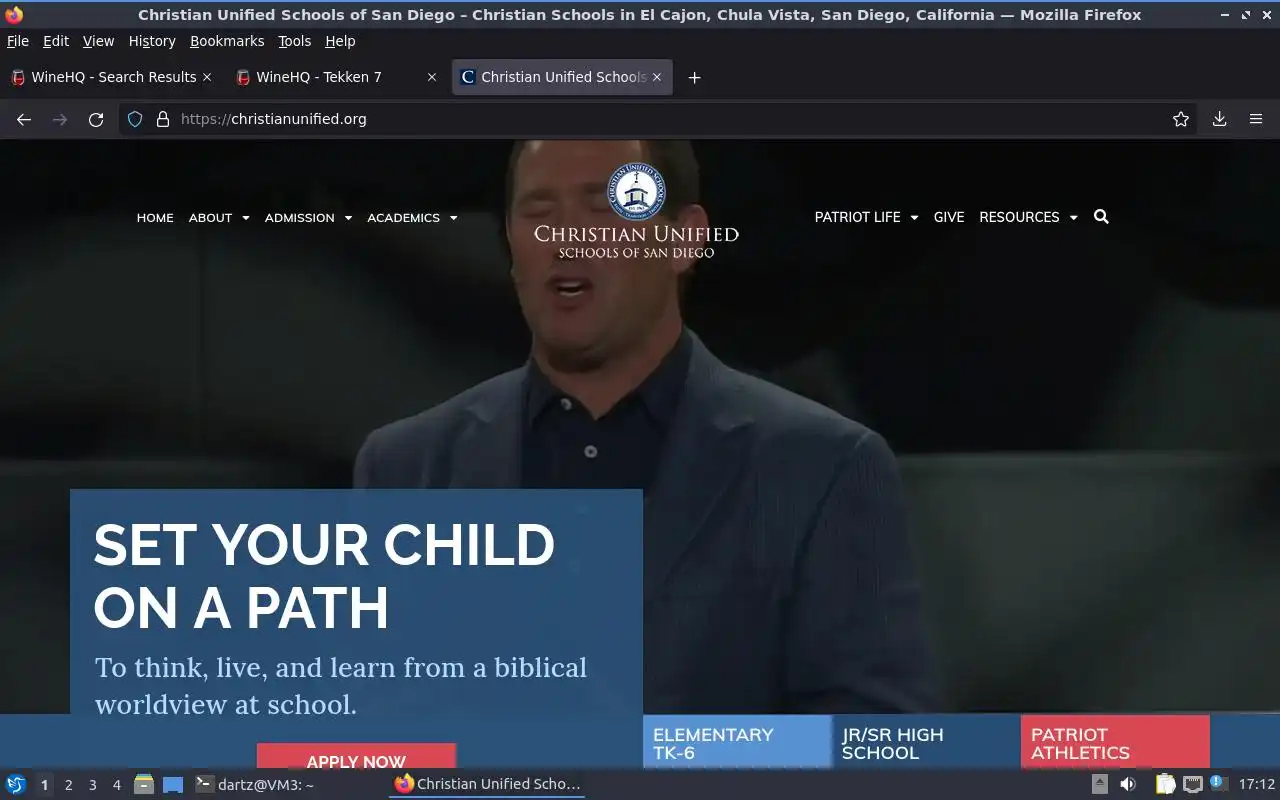
Task: Expand the ABOUT dropdown menu
Action: click(x=219, y=217)
